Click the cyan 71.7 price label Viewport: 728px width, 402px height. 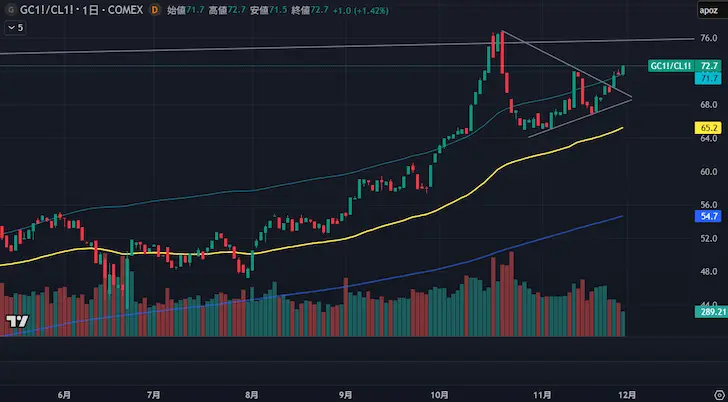coord(709,78)
